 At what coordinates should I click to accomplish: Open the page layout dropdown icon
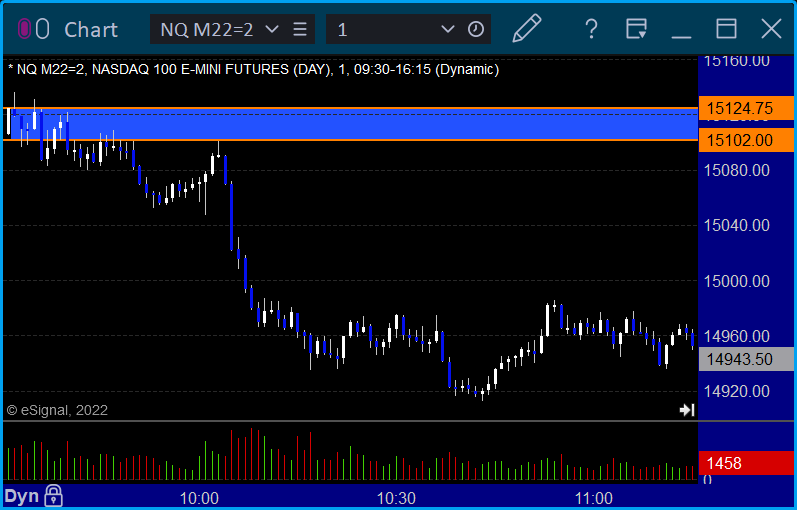[636, 29]
